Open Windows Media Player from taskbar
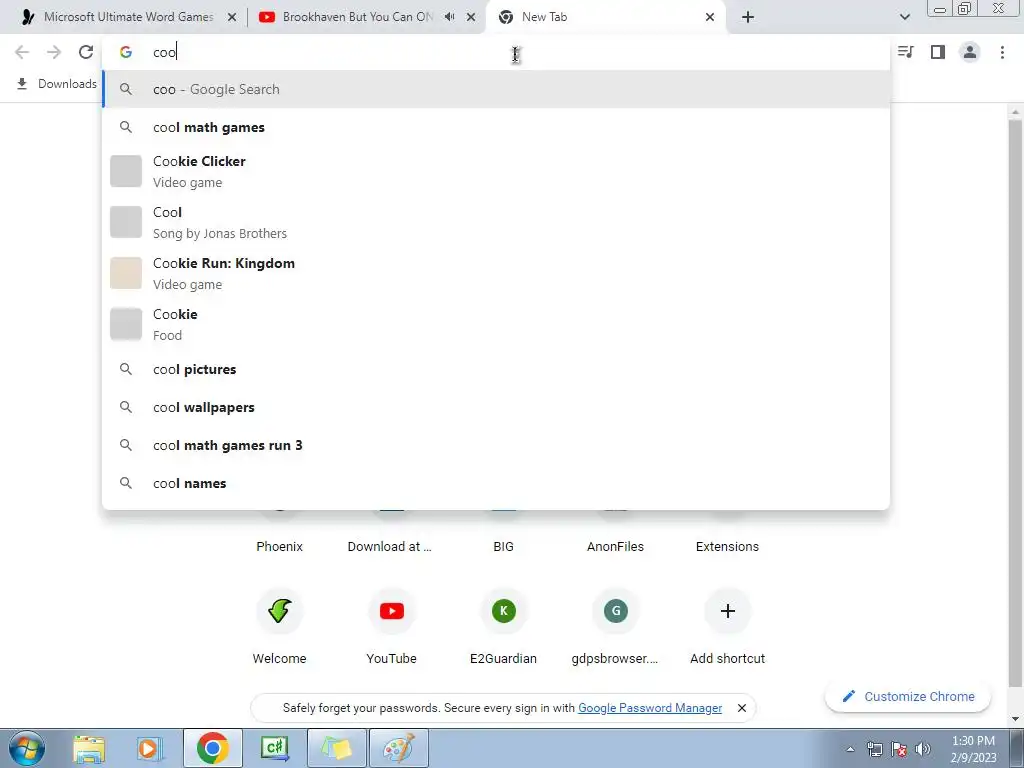This screenshot has height=768, width=1024. click(149, 748)
